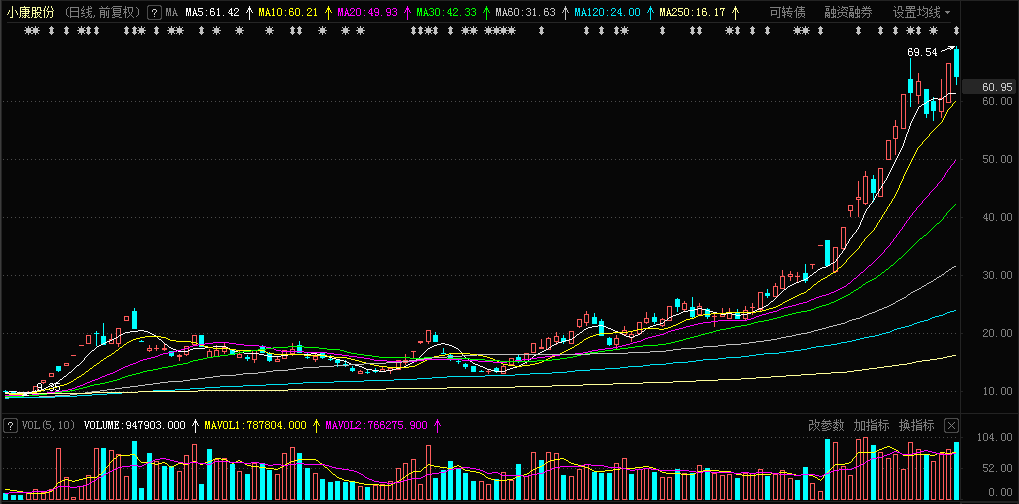Click 加指标 to add an indicator

point(871,426)
